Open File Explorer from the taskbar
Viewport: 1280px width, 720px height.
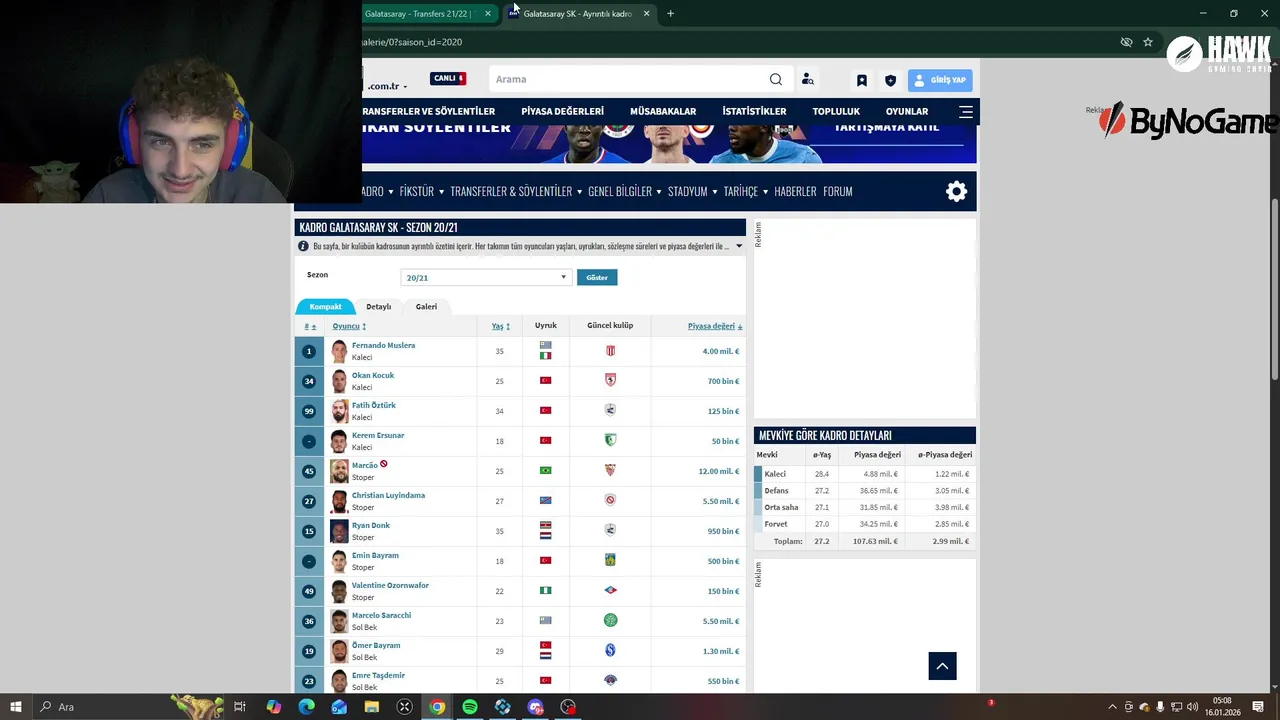tap(372, 707)
